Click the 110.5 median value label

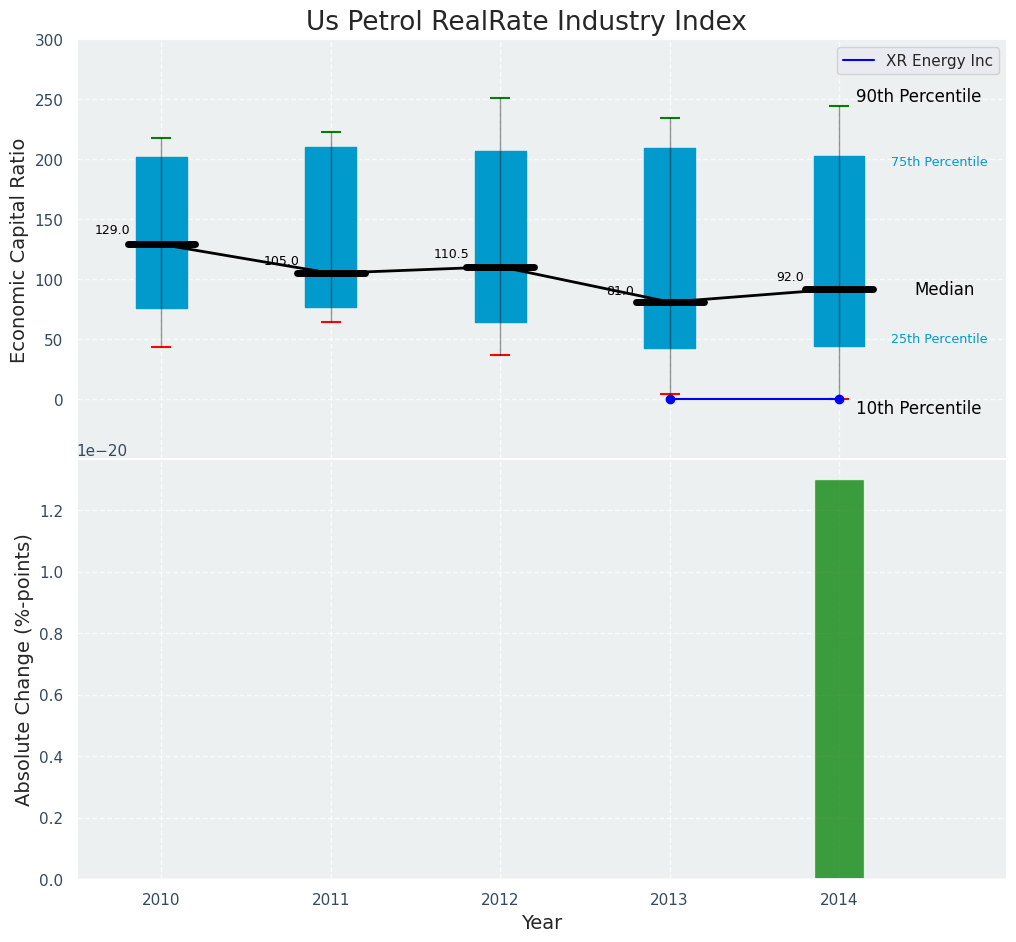coord(451,254)
